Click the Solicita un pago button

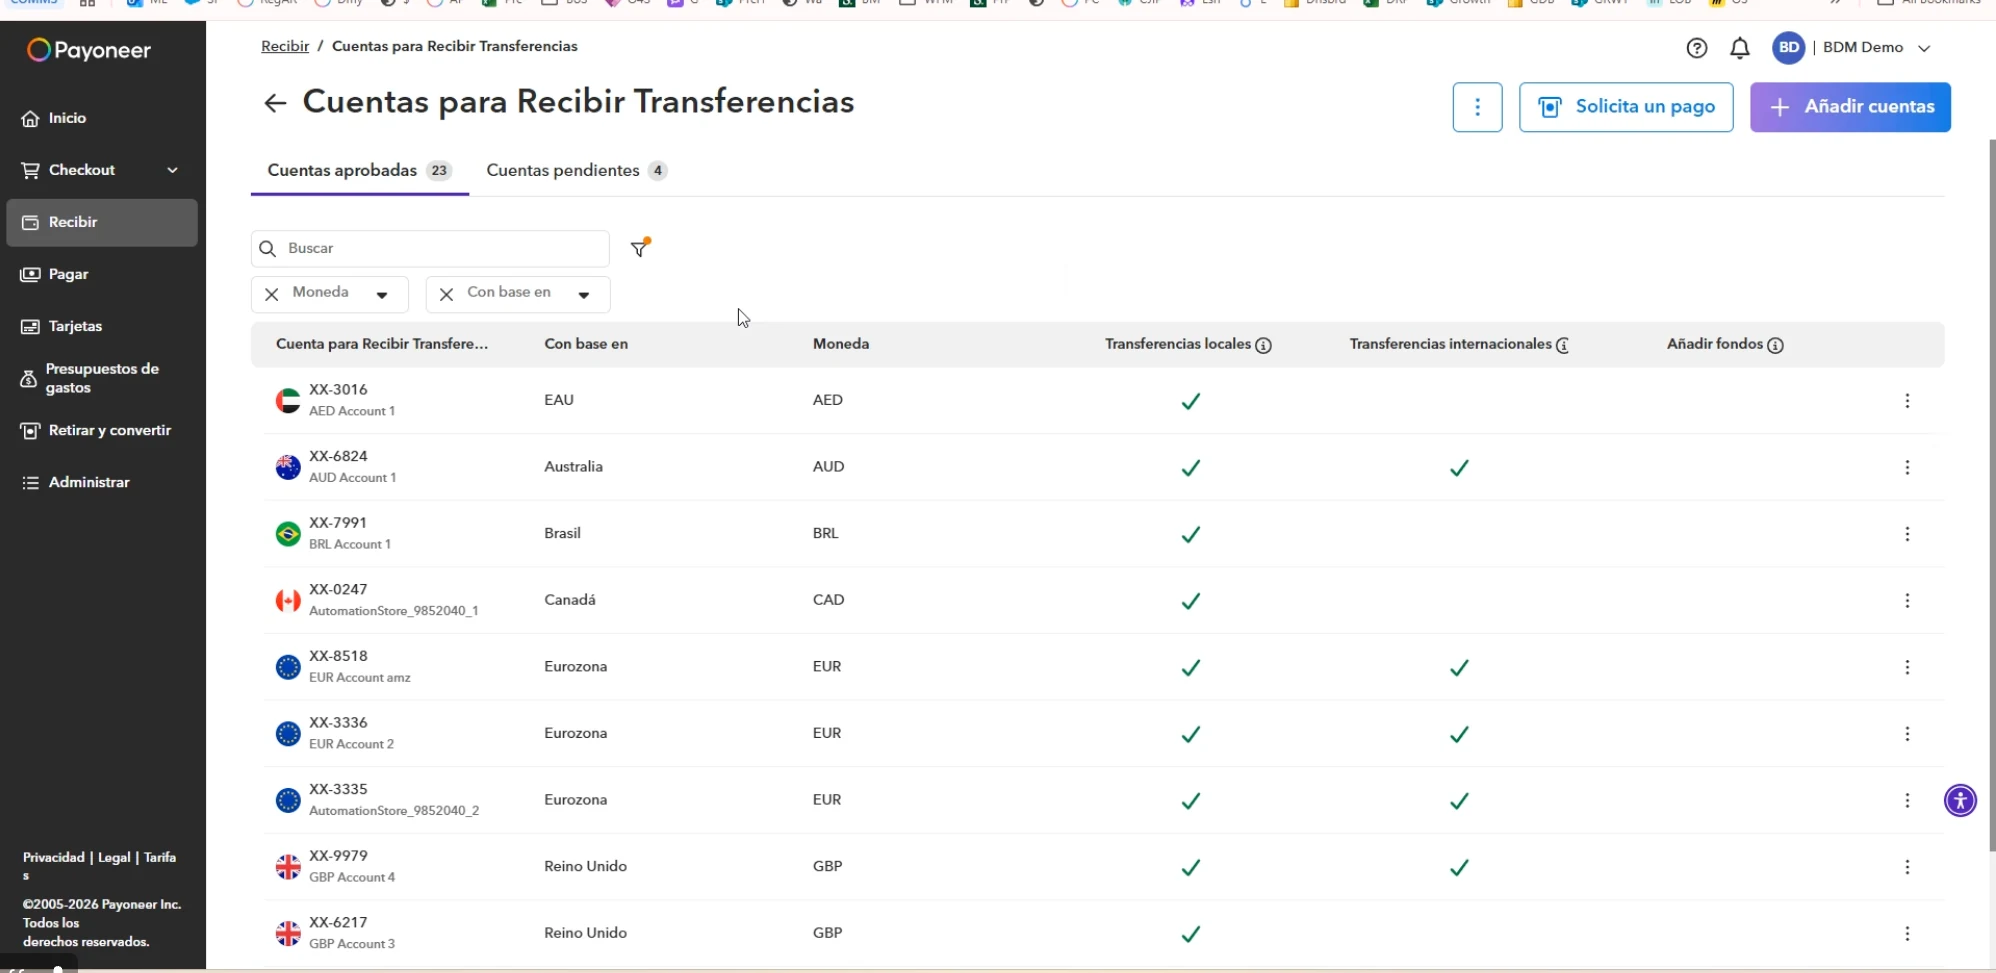tap(1626, 107)
